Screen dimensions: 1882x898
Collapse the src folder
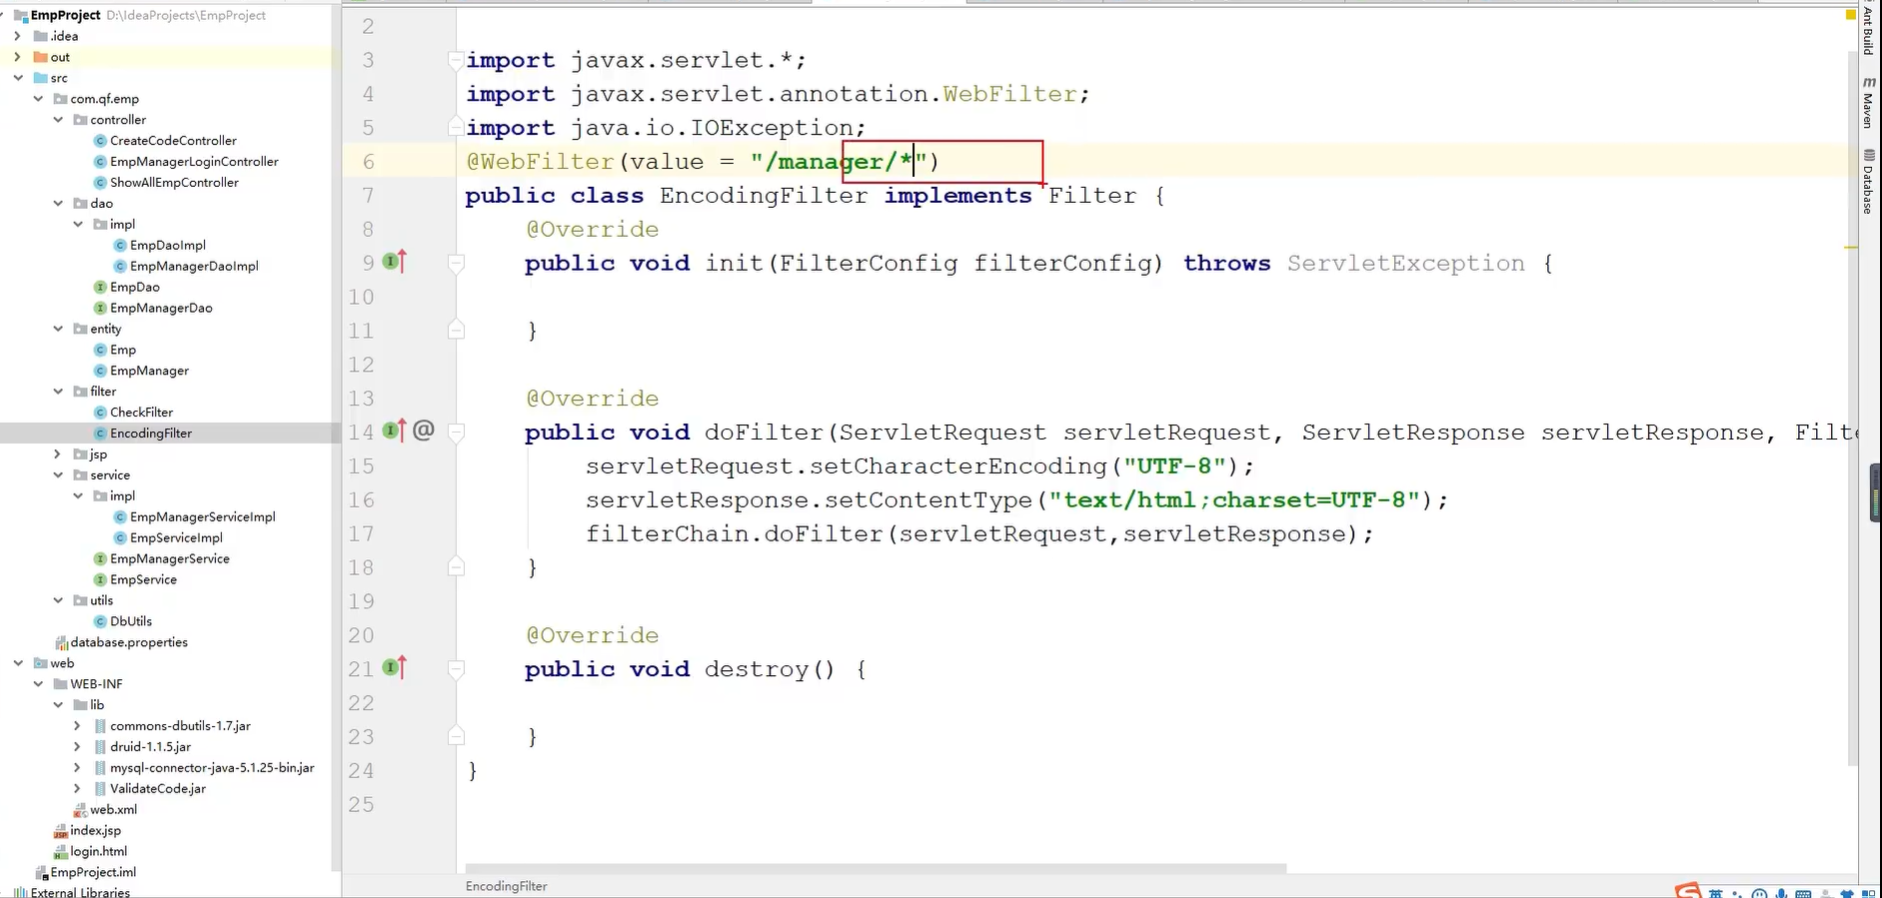point(17,78)
